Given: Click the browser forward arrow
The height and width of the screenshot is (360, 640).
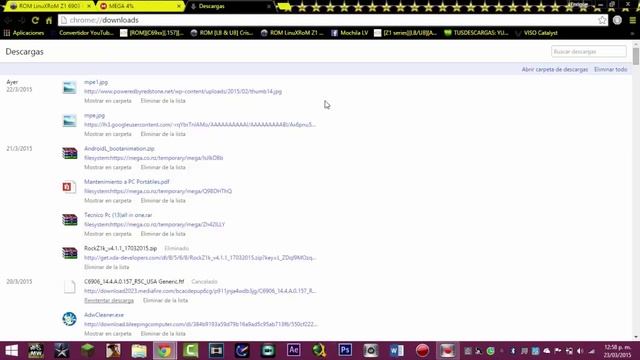Looking at the screenshot, I should pyautogui.click(x=21, y=20).
